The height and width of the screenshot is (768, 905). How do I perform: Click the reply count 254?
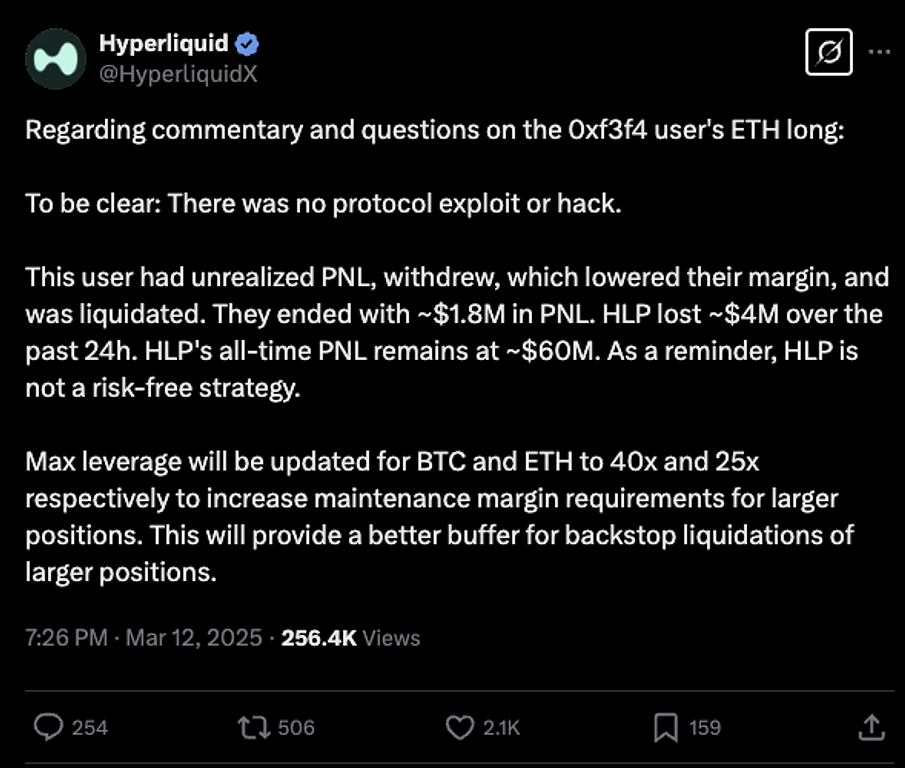pos(90,728)
